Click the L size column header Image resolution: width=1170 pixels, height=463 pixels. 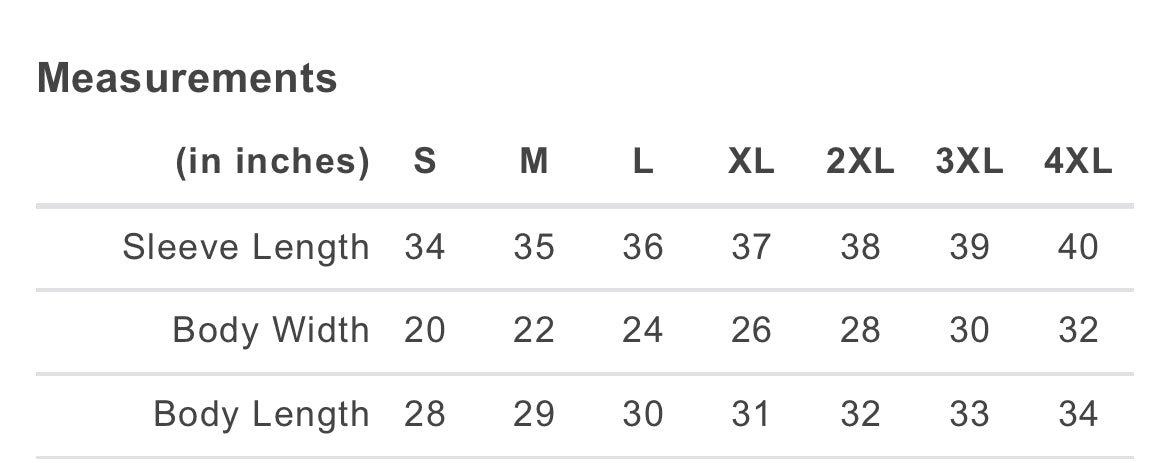coord(643,162)
